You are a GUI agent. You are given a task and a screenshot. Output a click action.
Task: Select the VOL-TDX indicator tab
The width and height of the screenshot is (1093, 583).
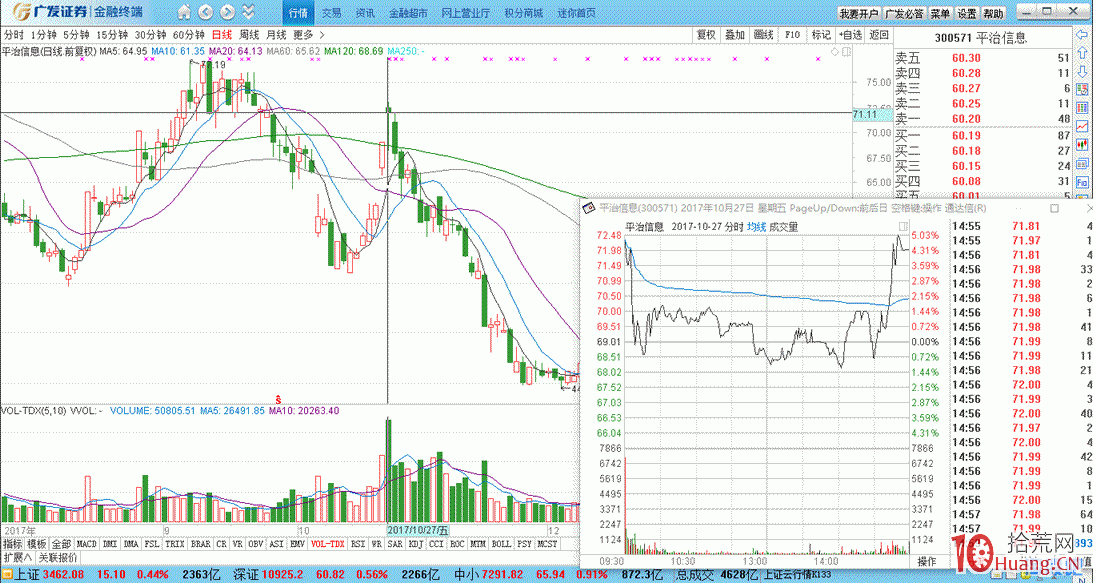point(328,543)
